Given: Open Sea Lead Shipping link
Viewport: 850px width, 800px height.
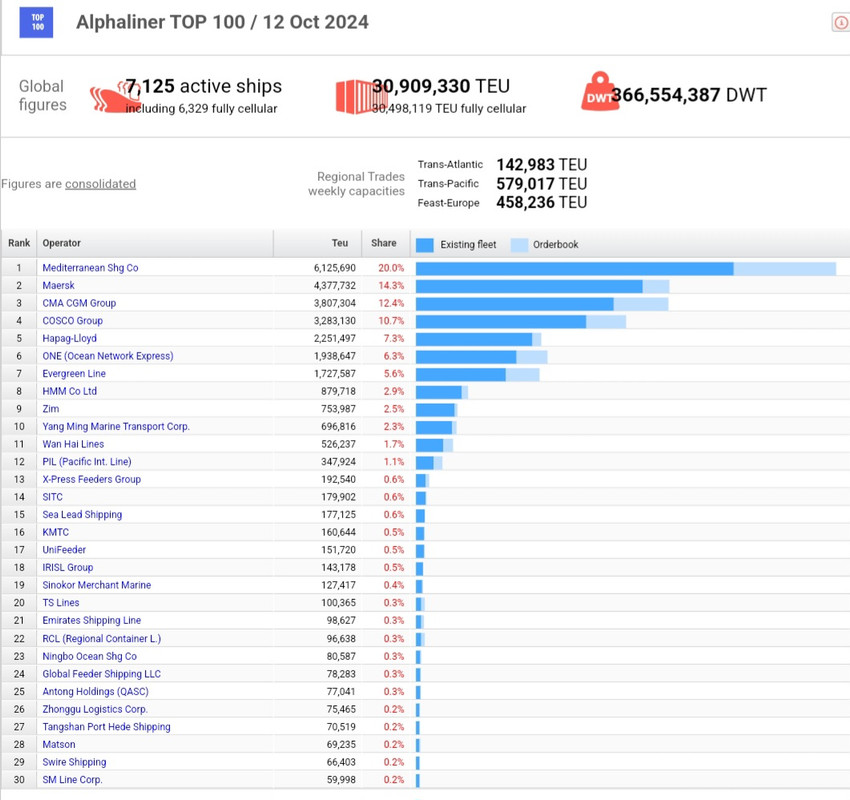Looking at the screenshot, I should tap(82, 514).
